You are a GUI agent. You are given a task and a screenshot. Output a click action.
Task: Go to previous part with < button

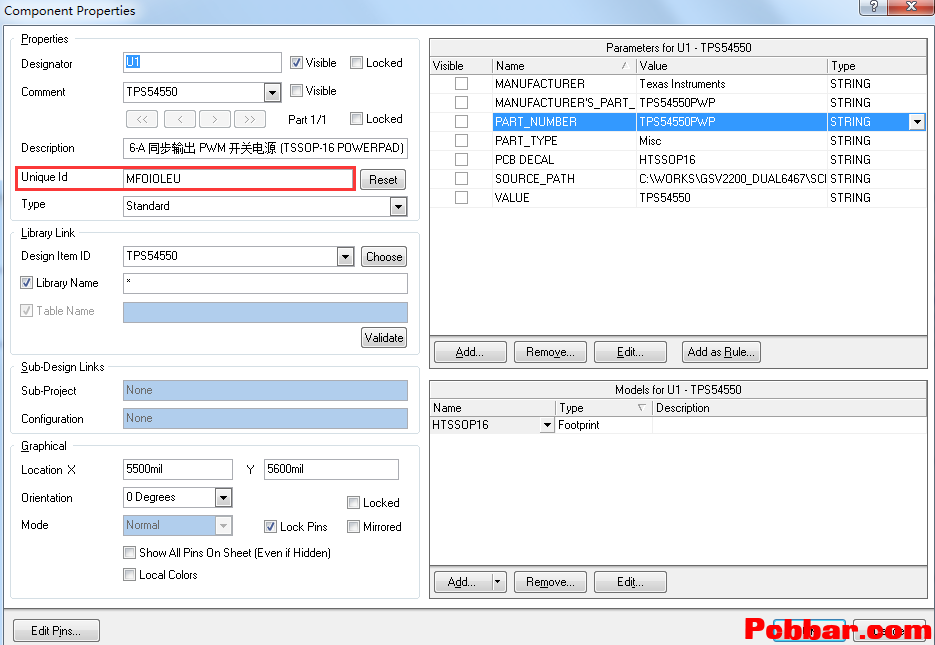(179, 119)
